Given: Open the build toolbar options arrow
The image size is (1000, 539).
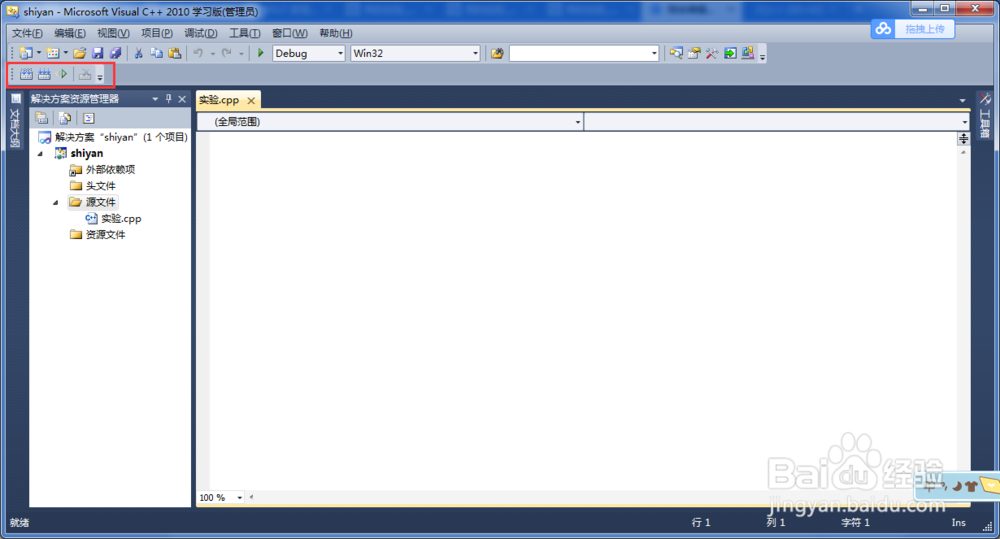Looking at the screenshot, I should click(100, 76).
